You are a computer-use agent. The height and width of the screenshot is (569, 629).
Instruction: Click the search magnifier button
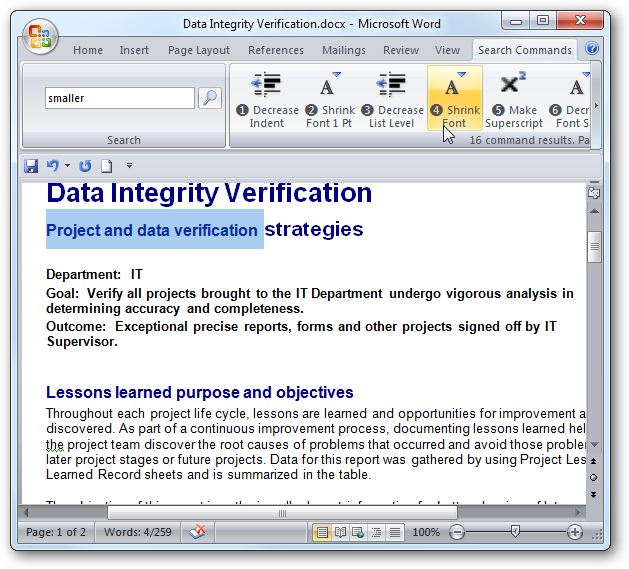pyautogui.click(x=210, y=98)
